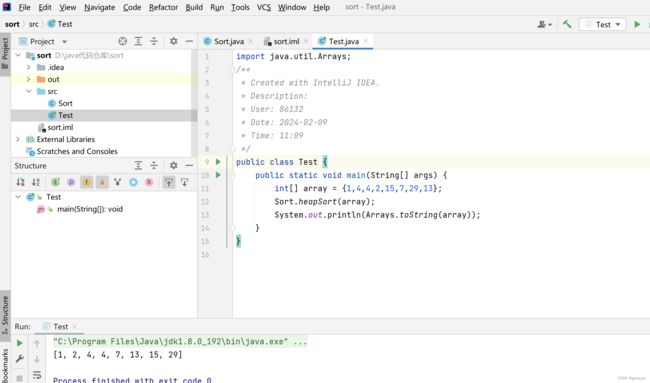Open the user account dropdown
Viewport: 650px width, 383px height.
[x=545, y=24]
